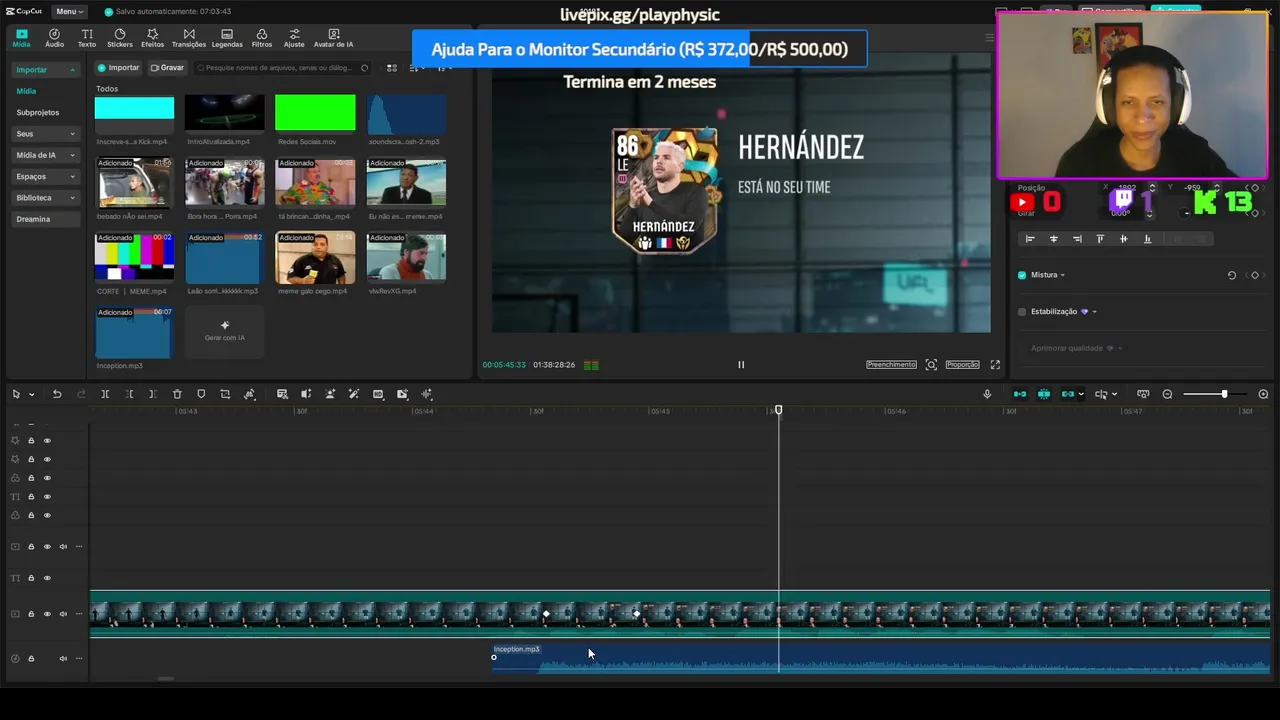Screen dimensions: 1280x720
Task: Align bottom using the last alignment icon
Action: tap(1147, 239)
